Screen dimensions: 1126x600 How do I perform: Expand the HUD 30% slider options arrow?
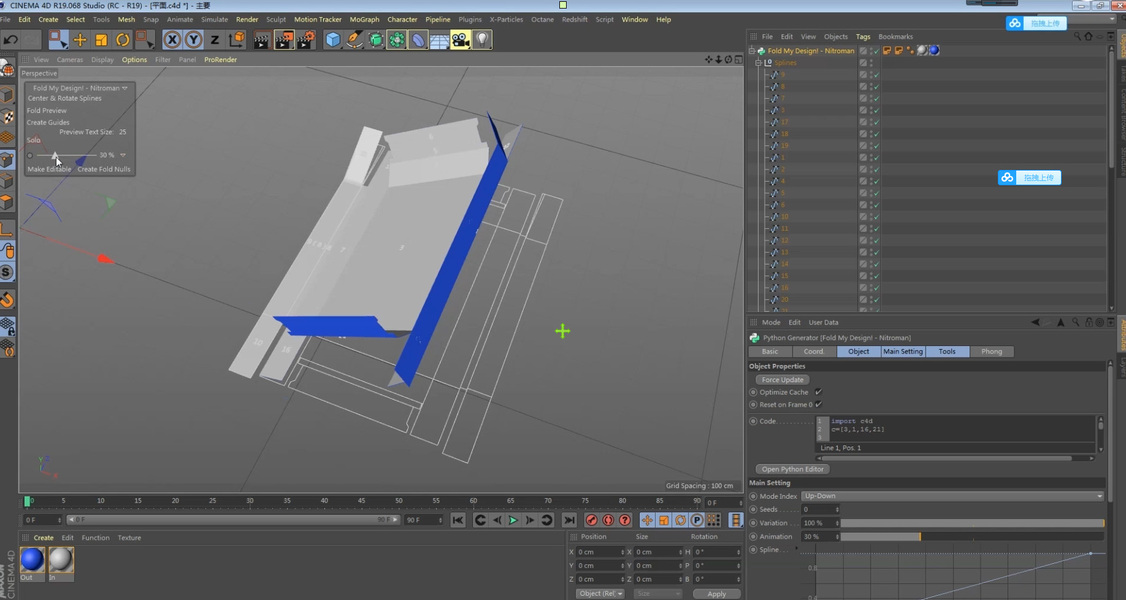coord(123,155)
